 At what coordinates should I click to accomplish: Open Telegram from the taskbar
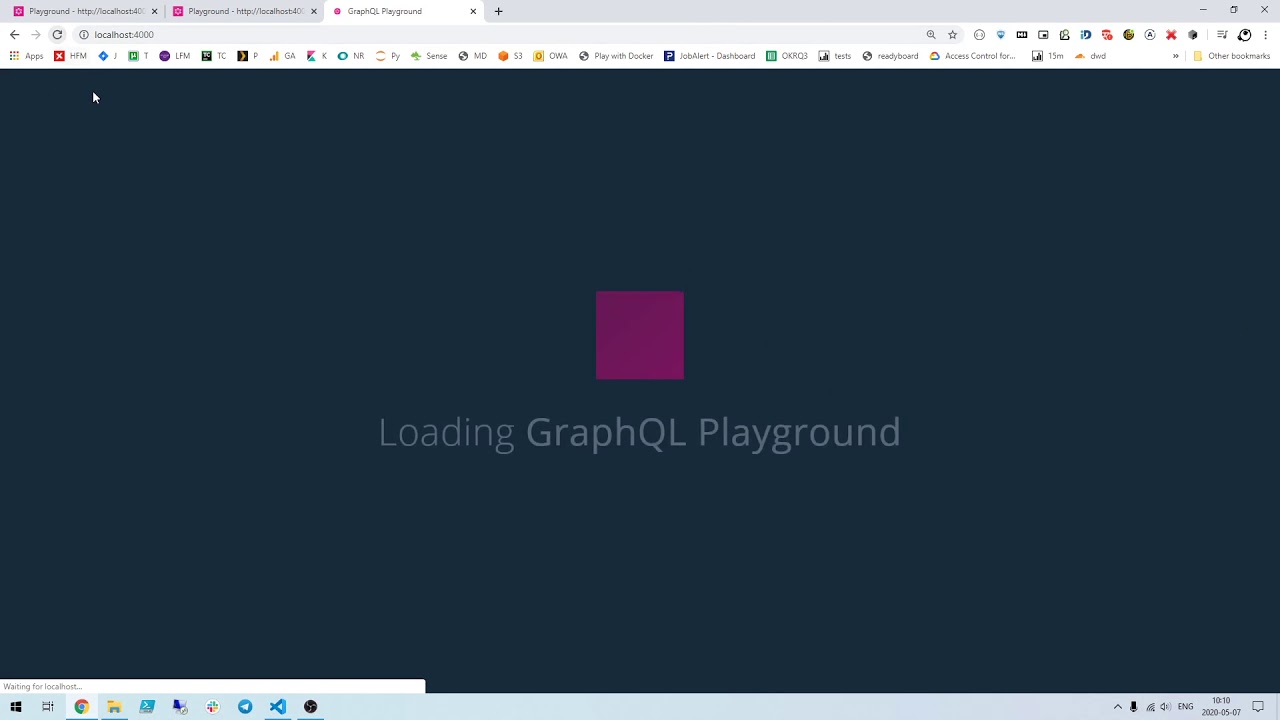click(245, 707)
